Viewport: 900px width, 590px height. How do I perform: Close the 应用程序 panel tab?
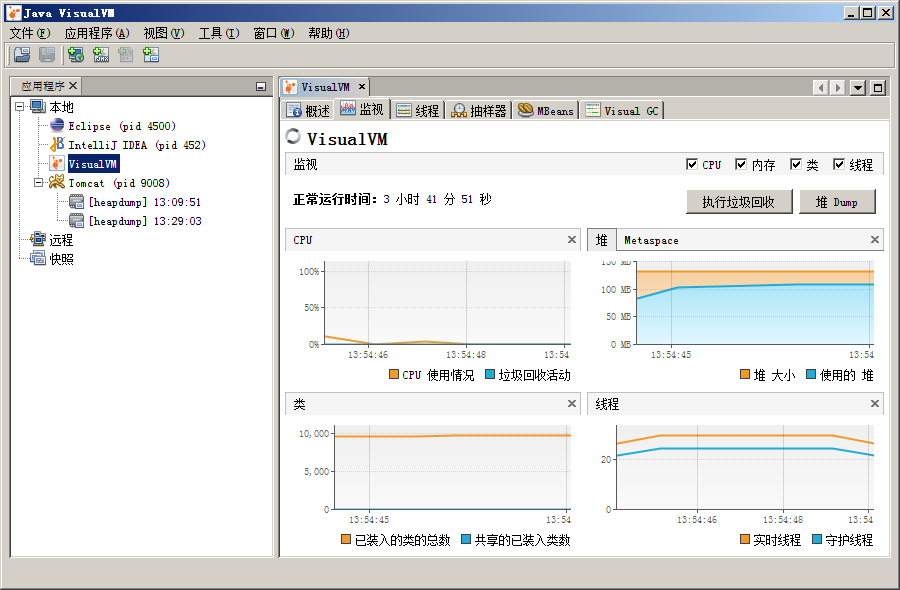(73, 86)
